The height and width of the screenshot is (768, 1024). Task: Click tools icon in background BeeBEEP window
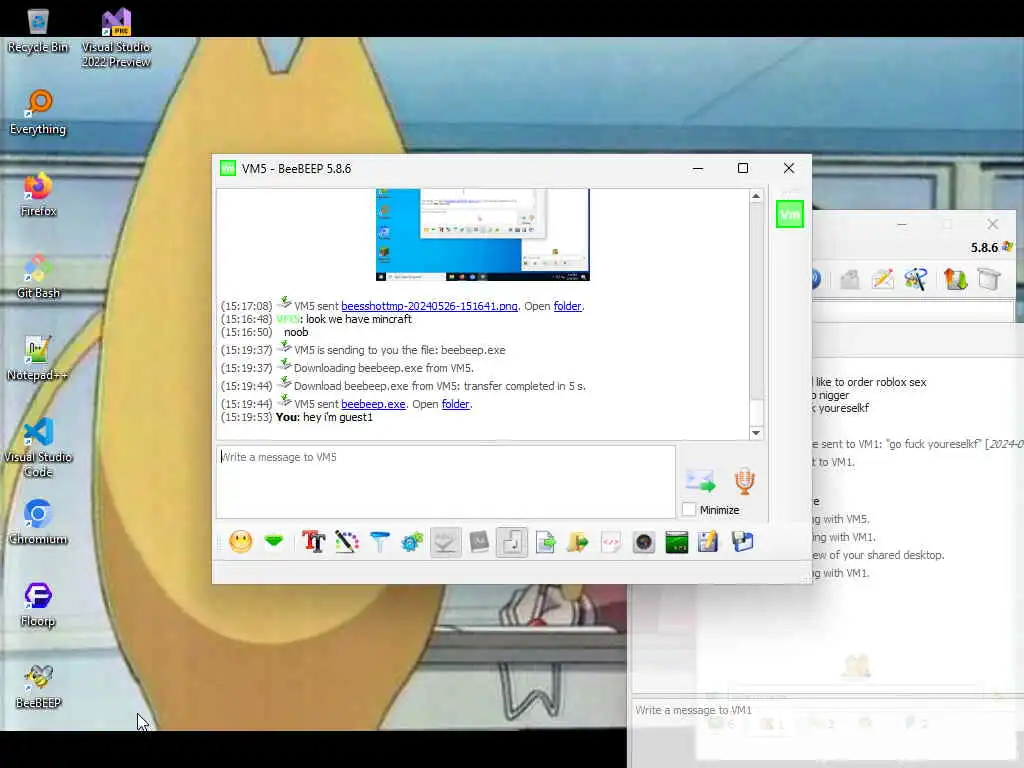point(916,280)
